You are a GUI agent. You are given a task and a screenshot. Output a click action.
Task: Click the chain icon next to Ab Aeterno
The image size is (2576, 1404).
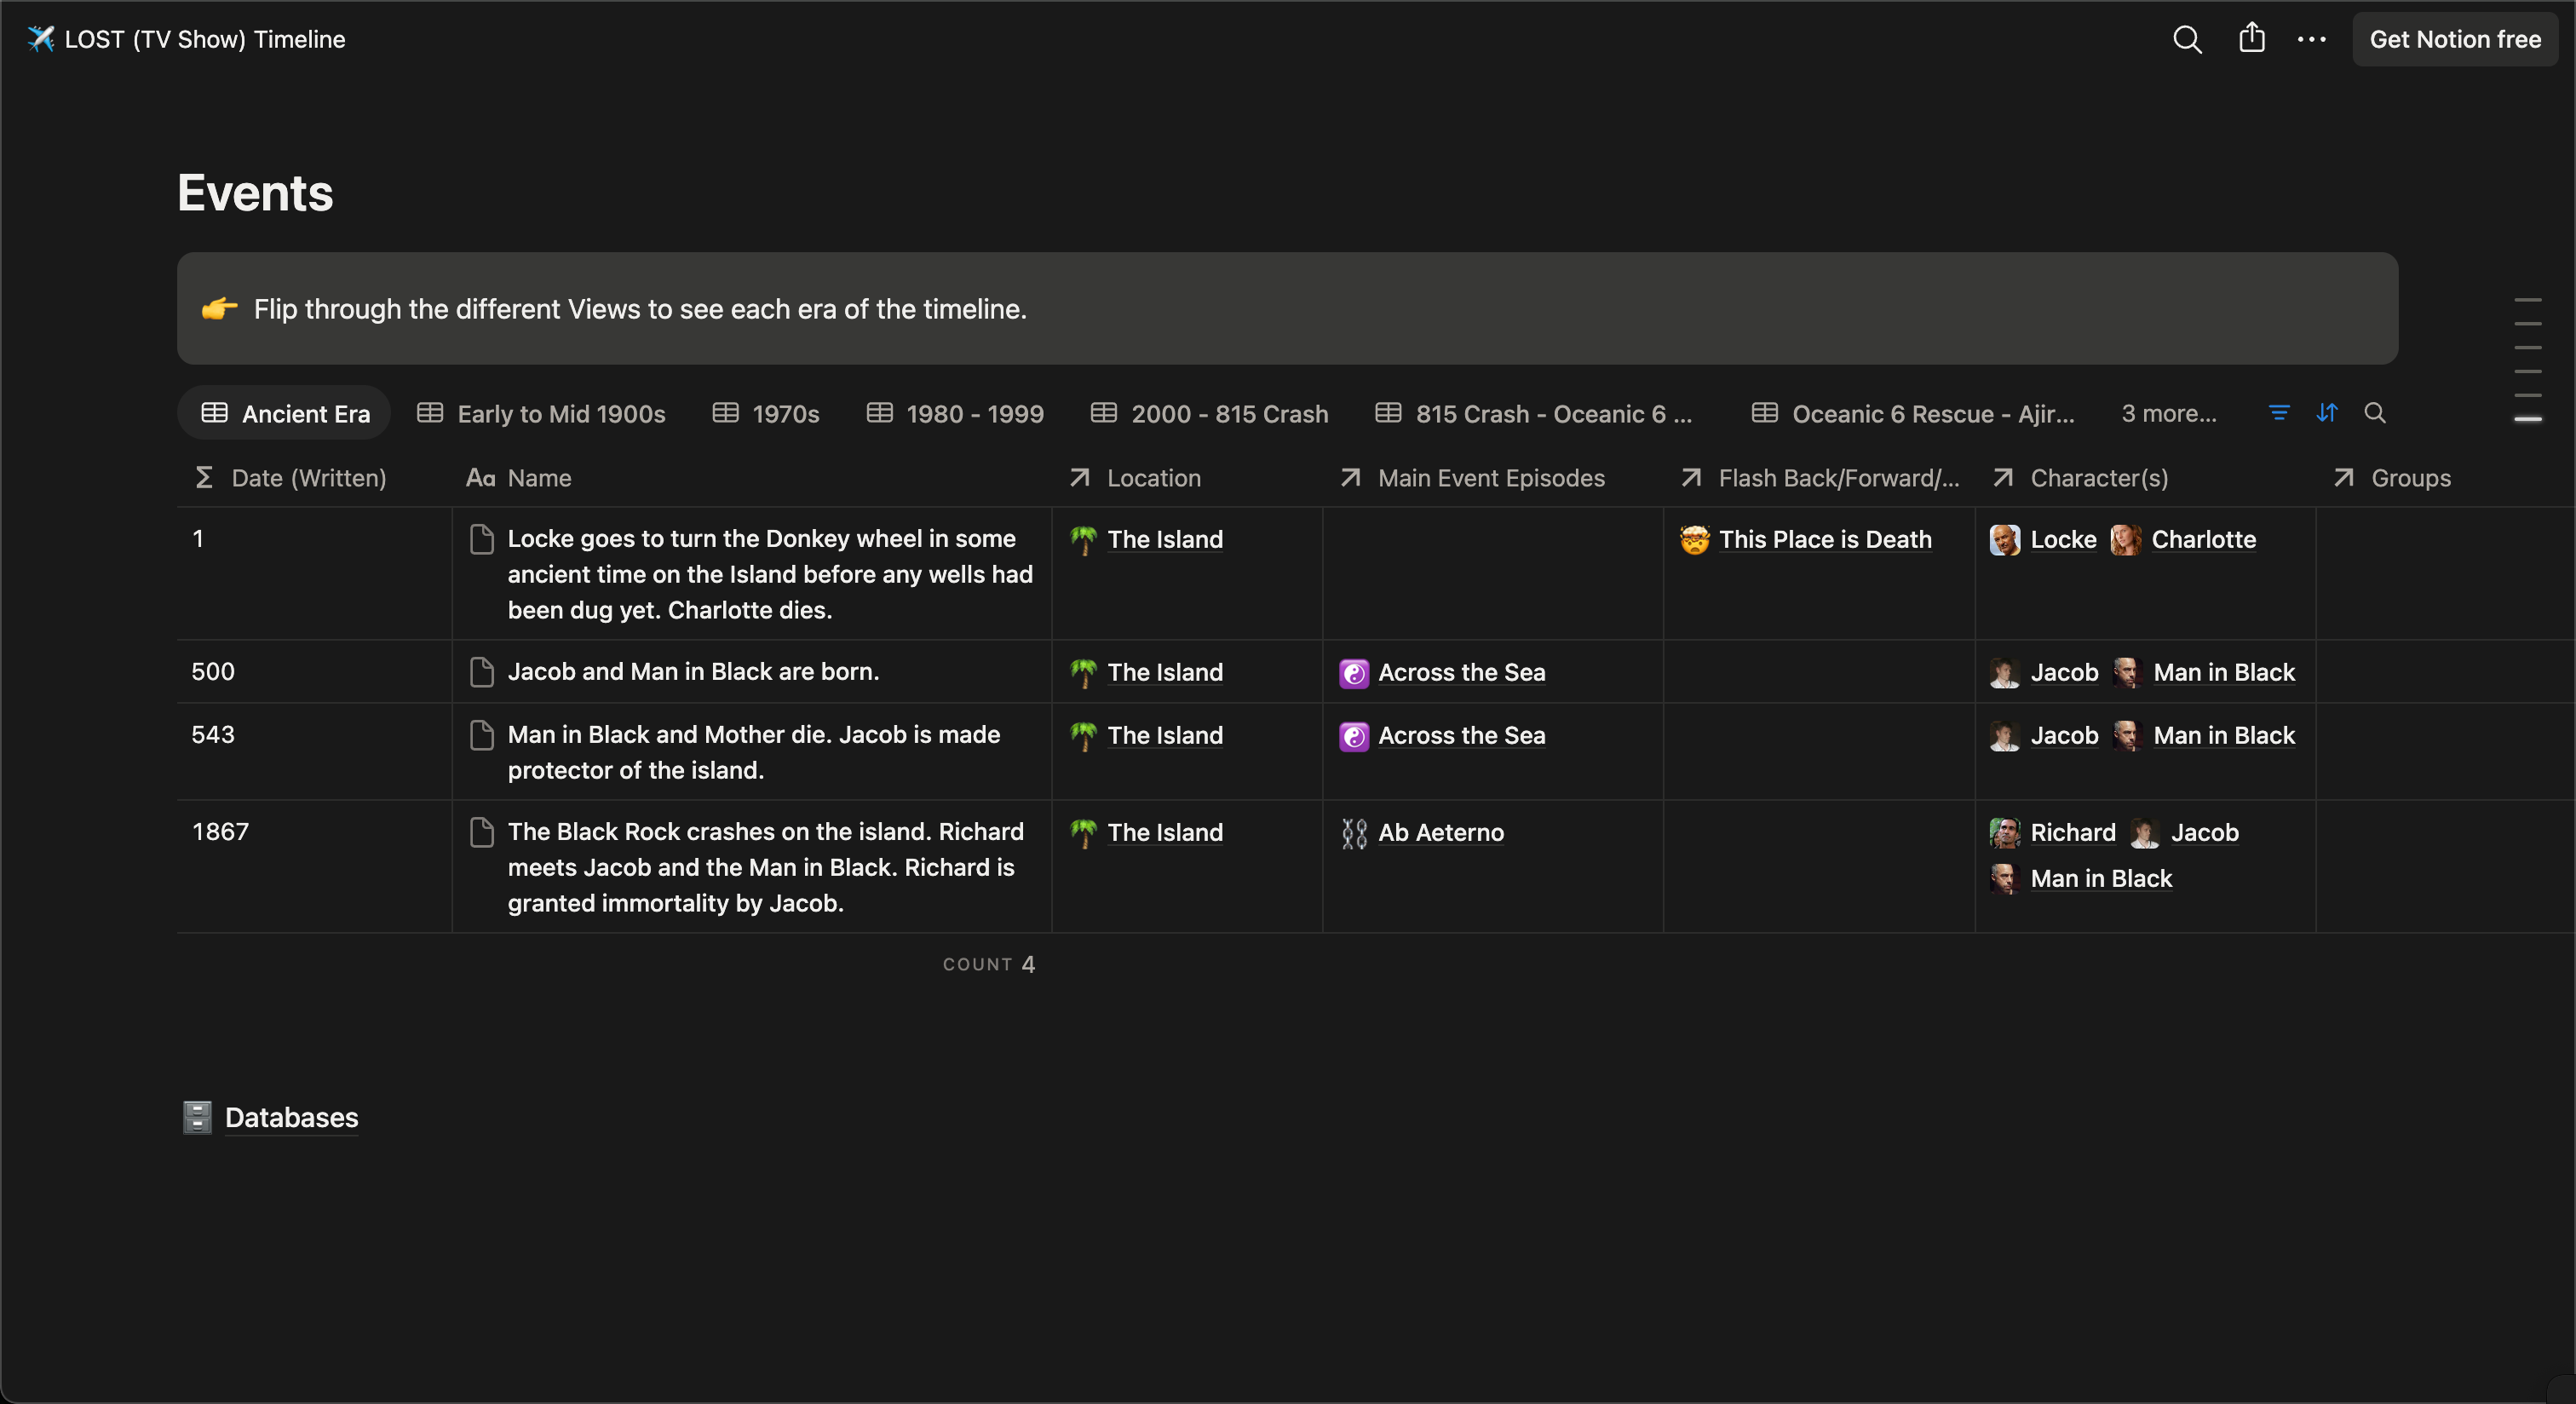1354,833
